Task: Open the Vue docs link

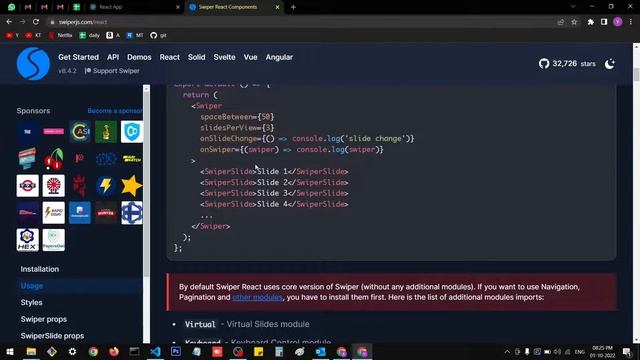Action: point(250,57)
